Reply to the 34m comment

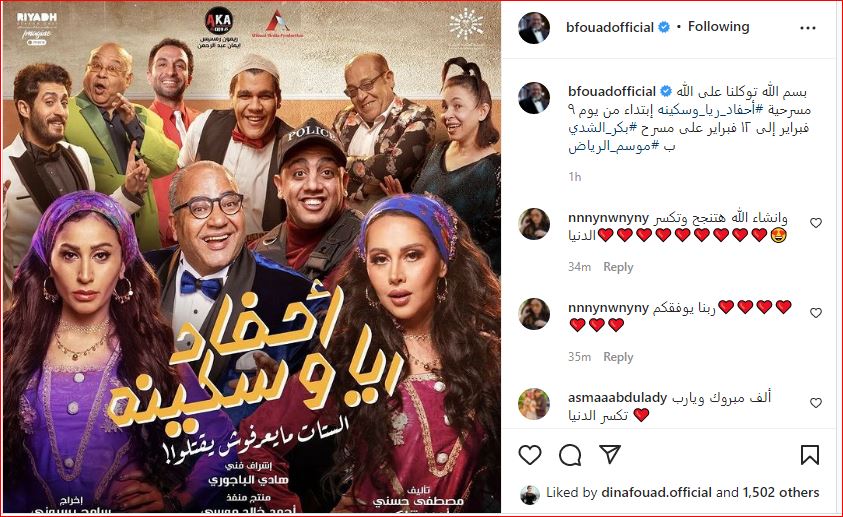coord(618,267)
